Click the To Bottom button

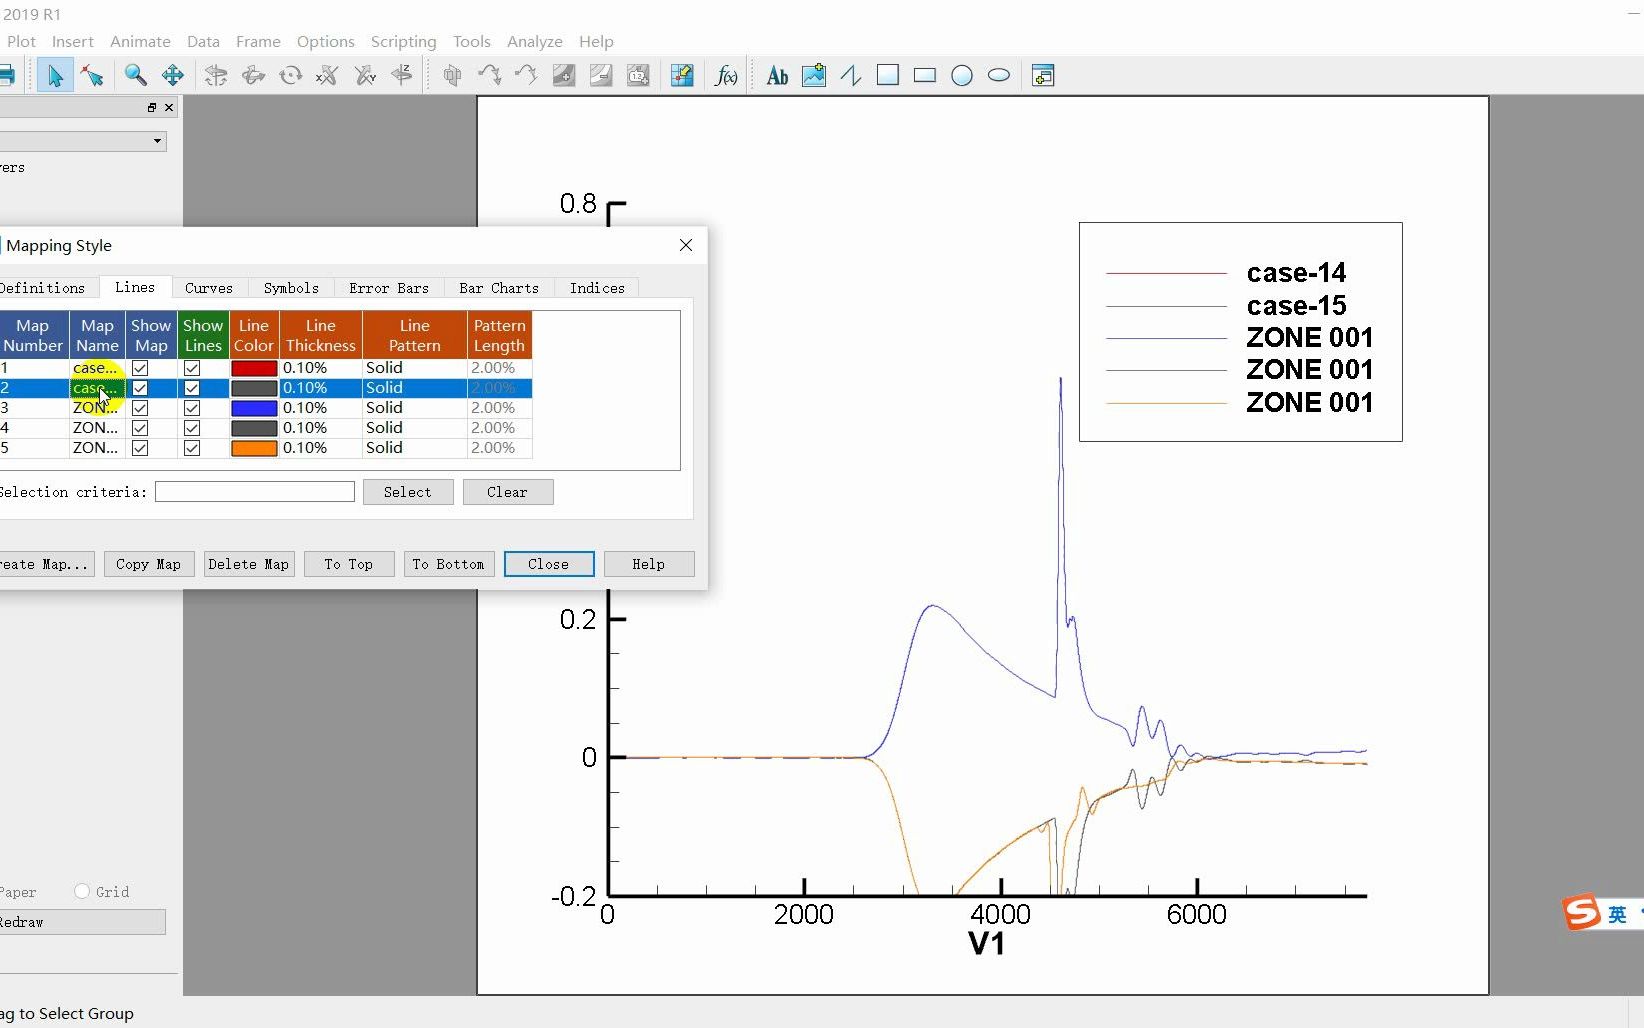pyautogui.click(x=448, y=563)
